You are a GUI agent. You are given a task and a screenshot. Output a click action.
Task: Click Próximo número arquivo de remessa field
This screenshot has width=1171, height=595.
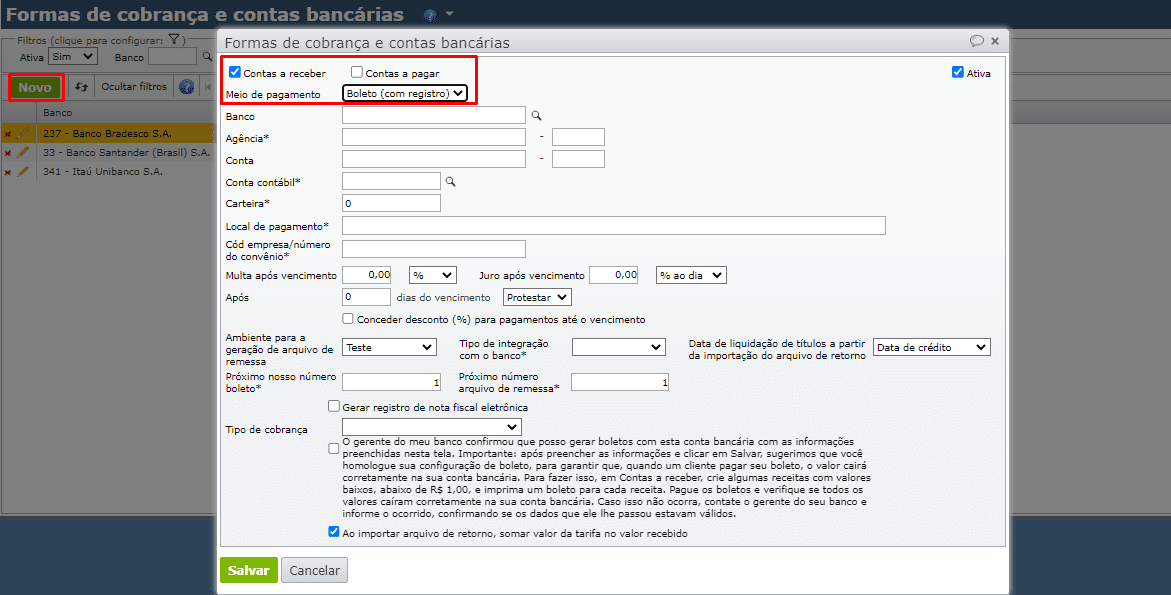tap(620, 382)
